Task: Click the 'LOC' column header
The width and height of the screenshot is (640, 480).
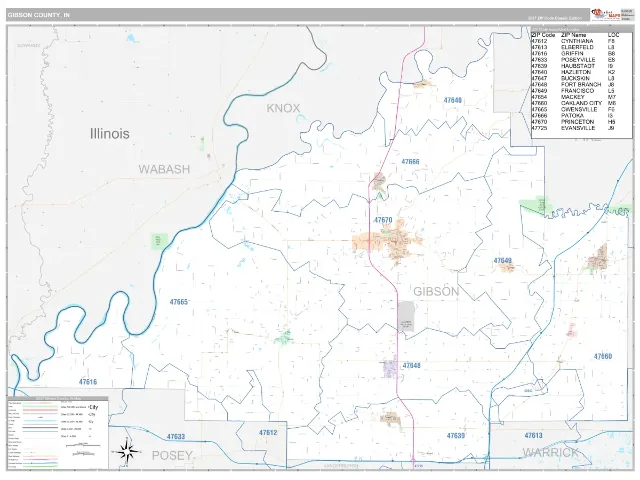Action: point(613,35)
